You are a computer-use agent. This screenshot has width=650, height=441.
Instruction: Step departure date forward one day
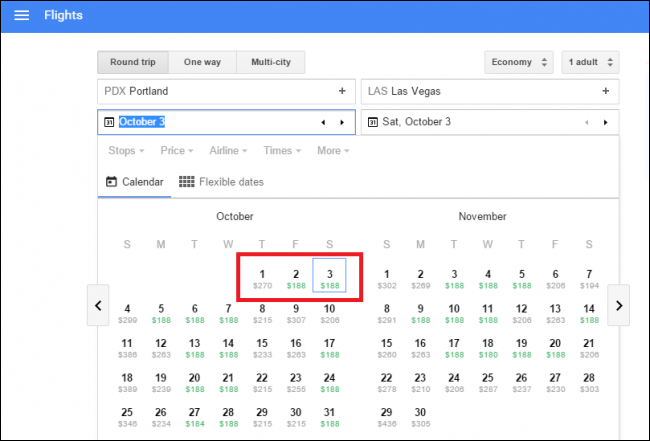pyautogui.click(x=342, y=122)
